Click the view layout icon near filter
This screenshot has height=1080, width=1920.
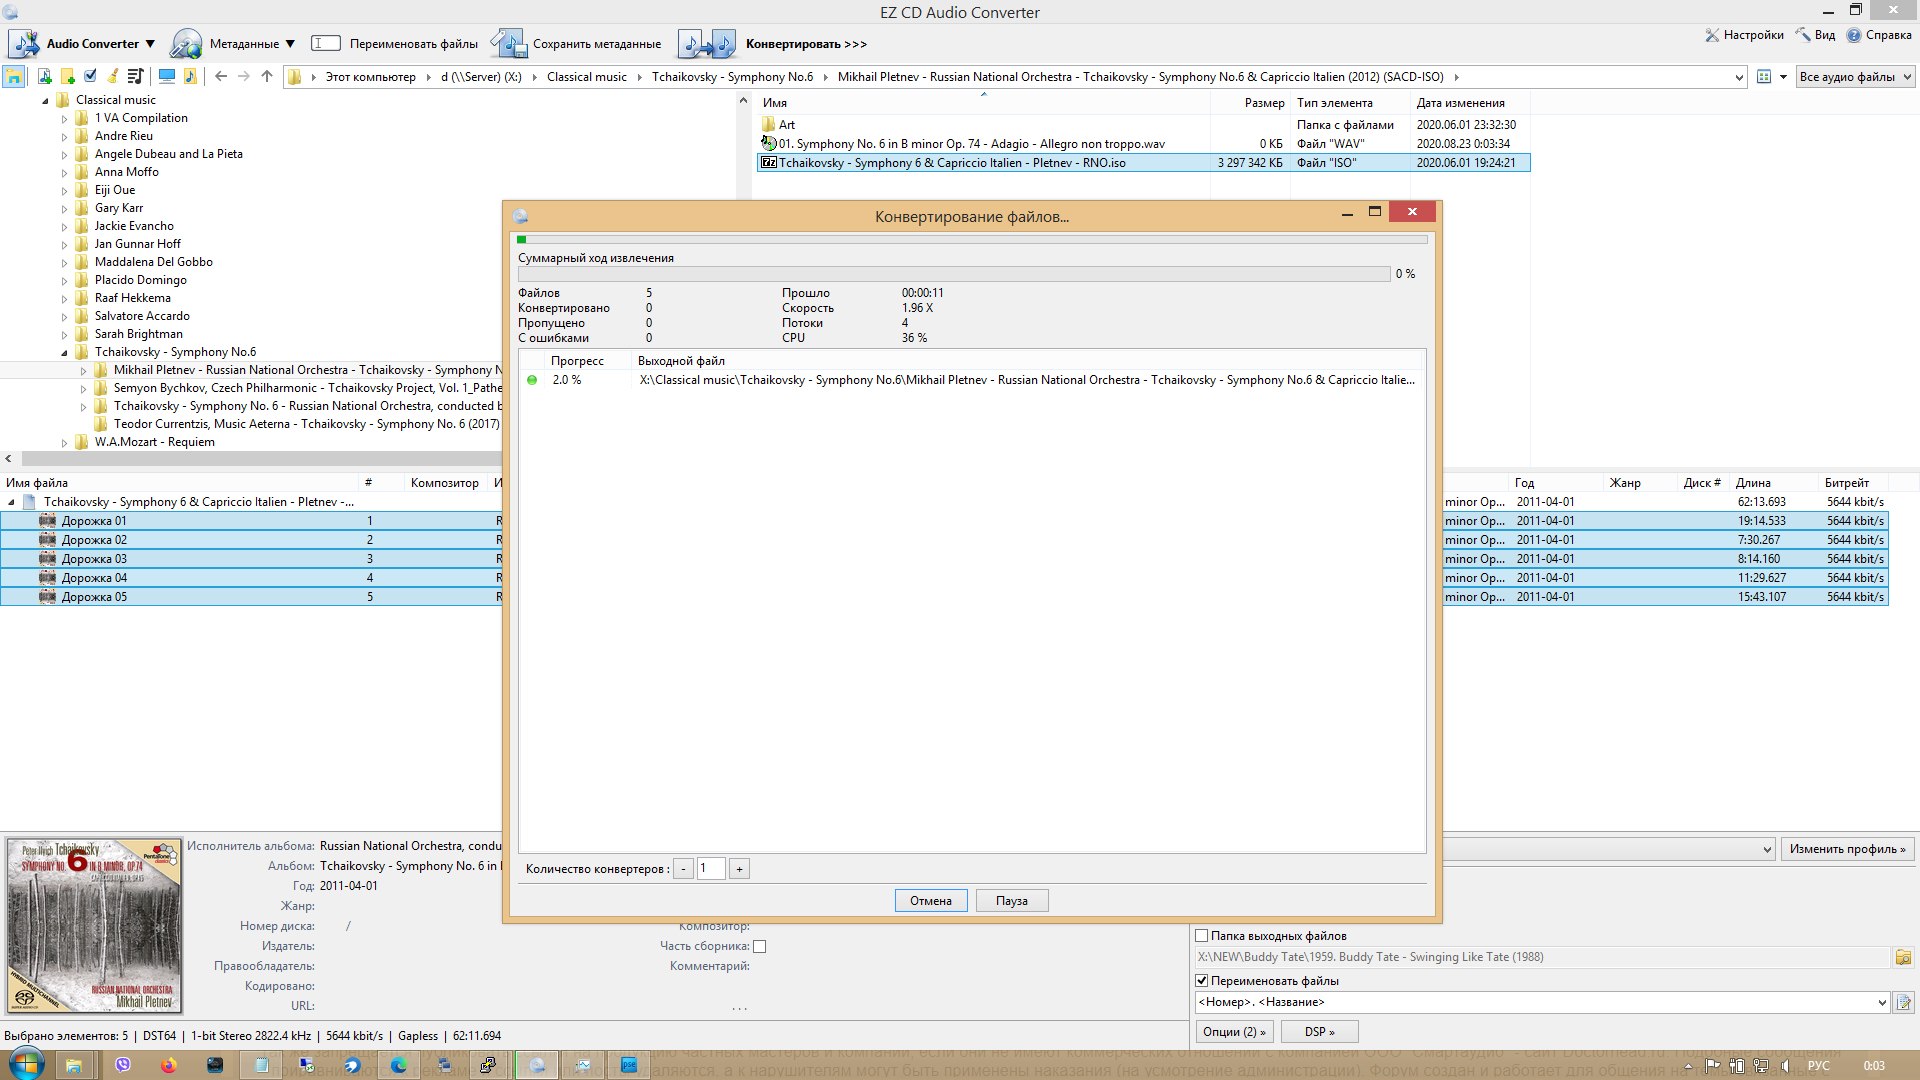[x=1764, y=77]
